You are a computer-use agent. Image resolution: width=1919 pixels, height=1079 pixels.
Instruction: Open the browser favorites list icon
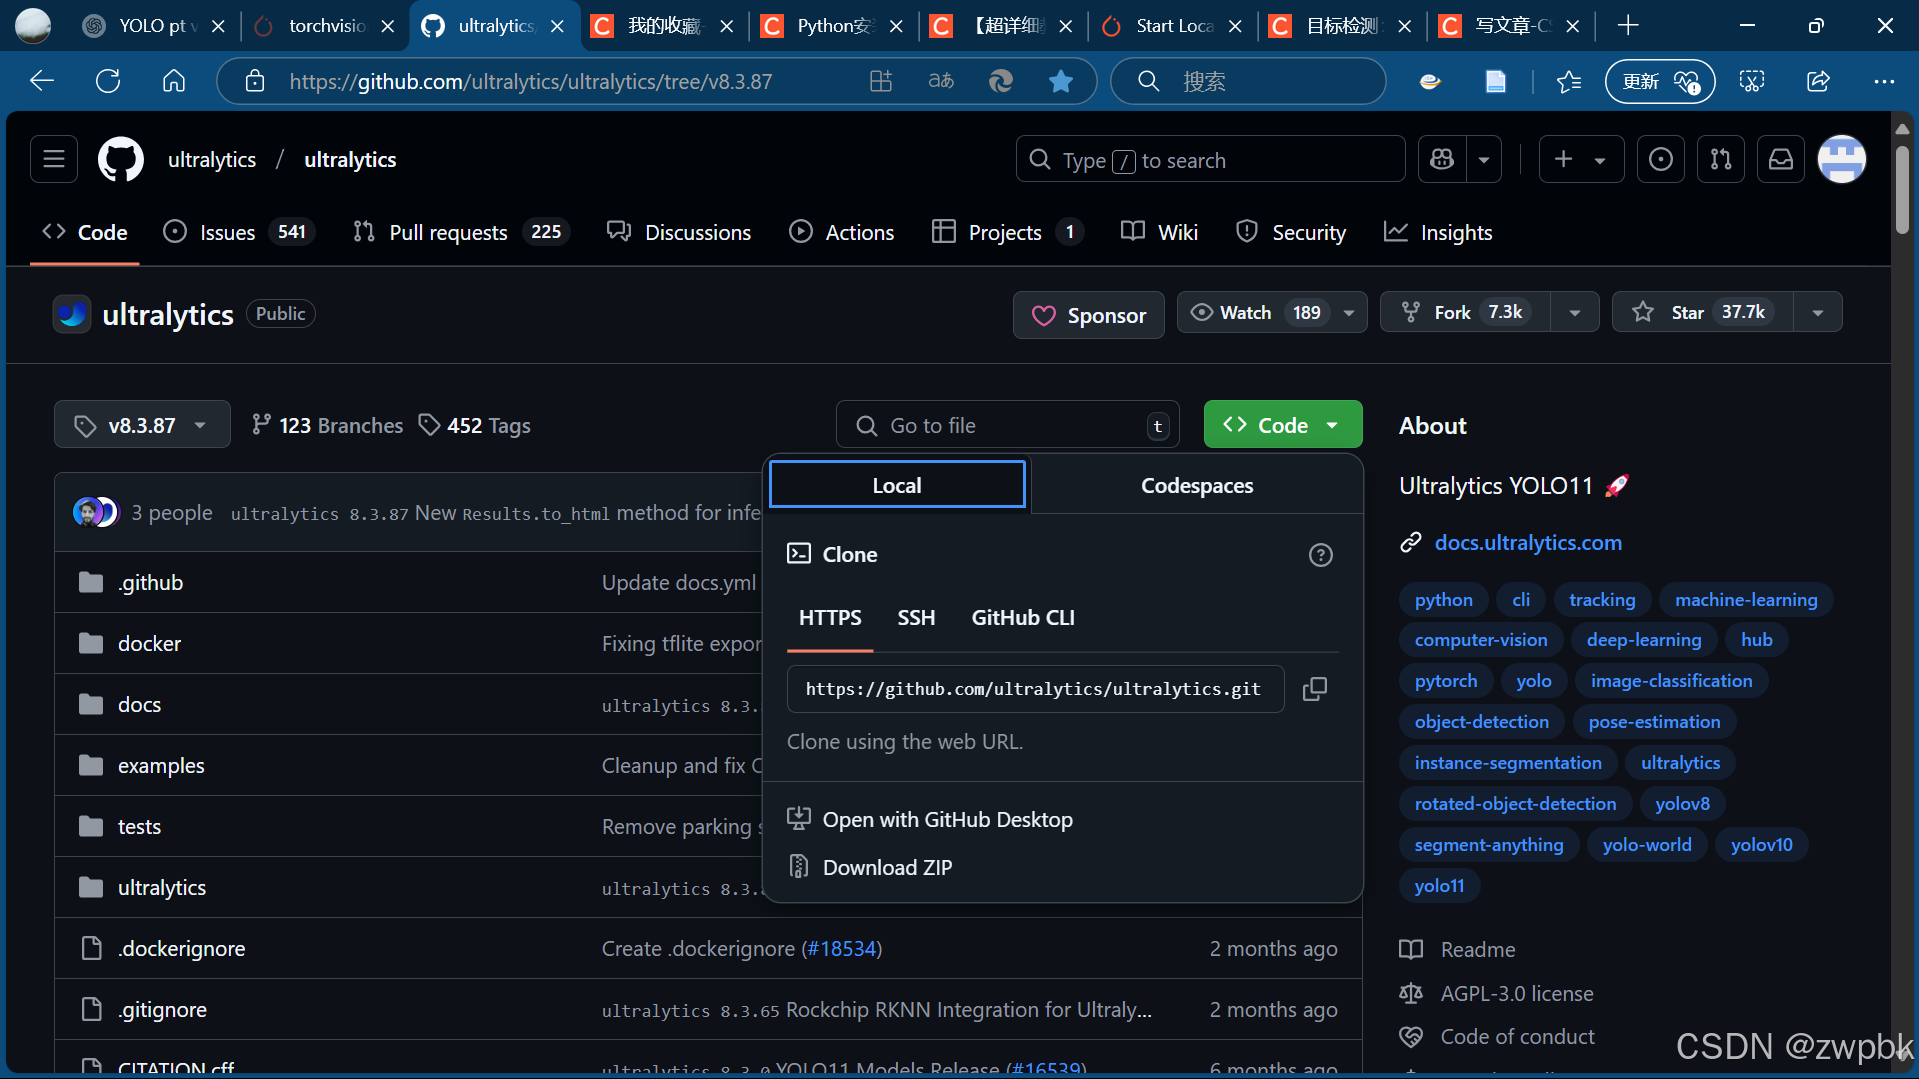(x=1569, y=81)
